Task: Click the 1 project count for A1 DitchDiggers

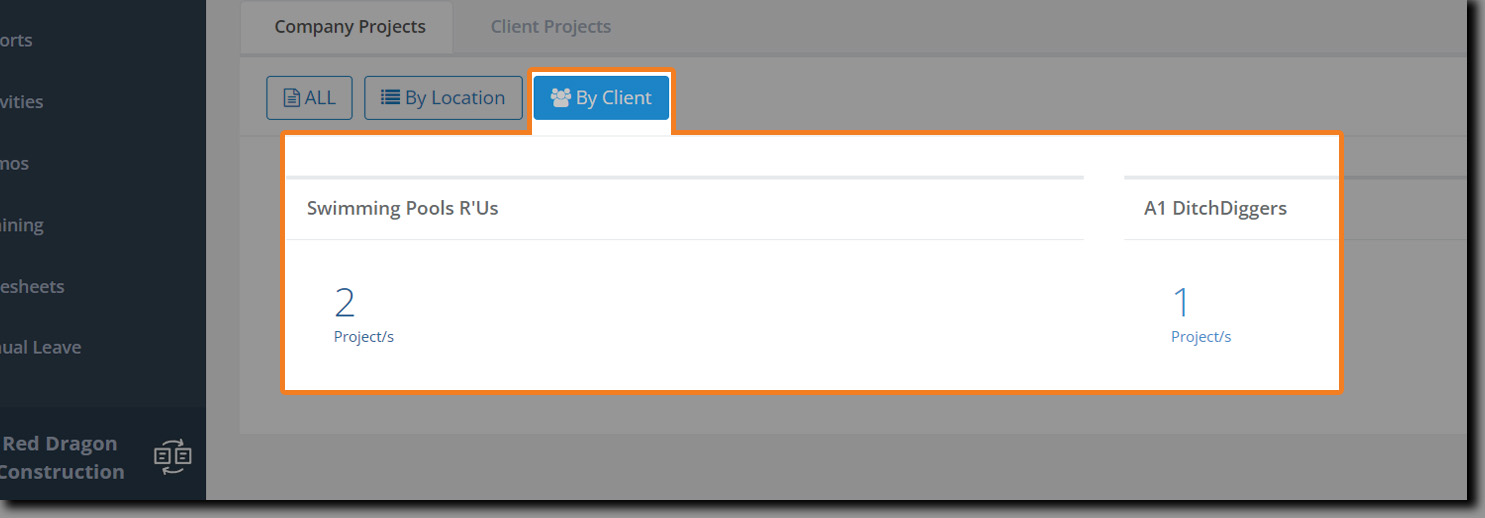Action: (1181, 303)
